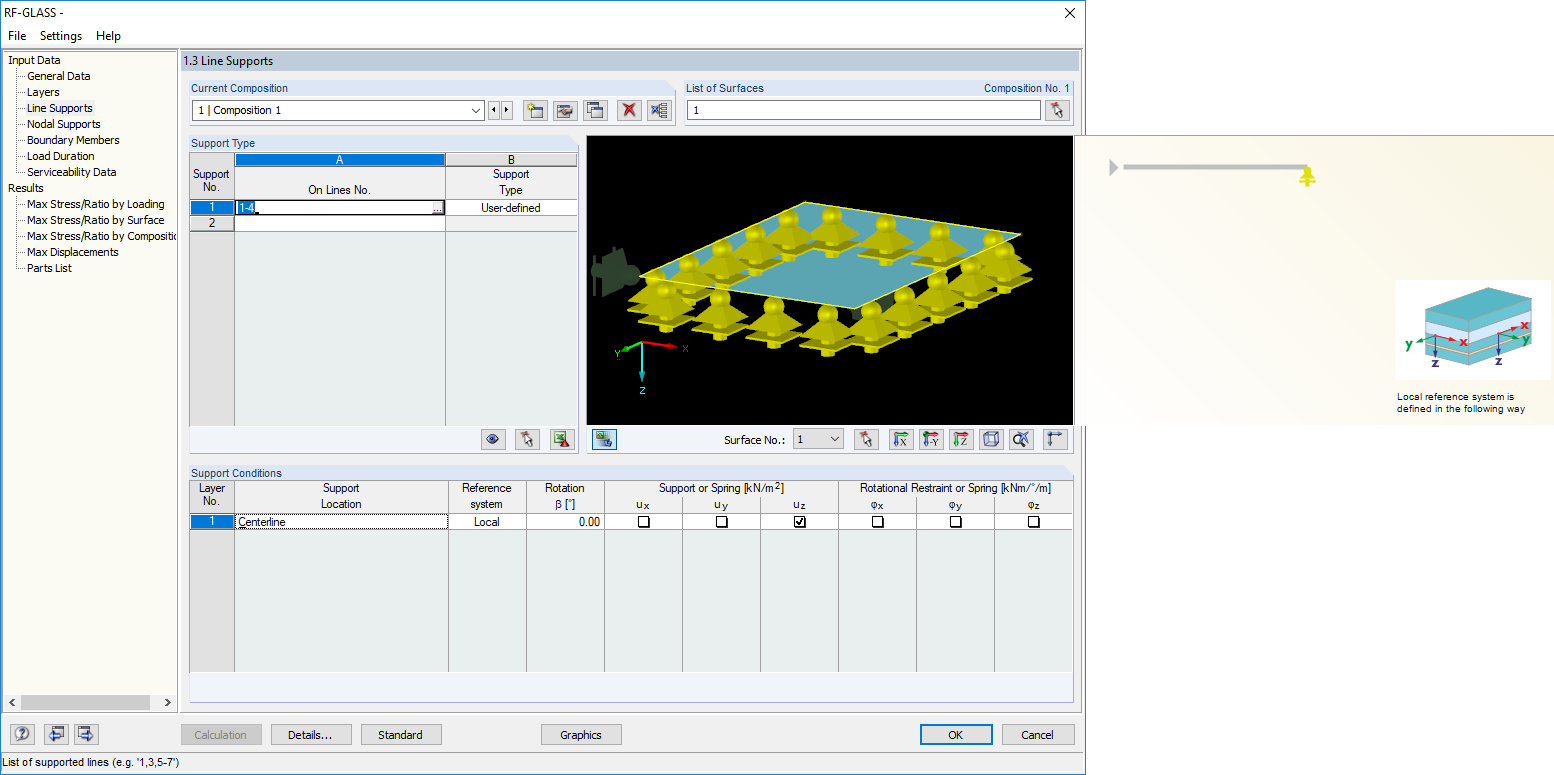Screen dimensions: 1554x775
Task: Toggle the φy rotational restraint checkbox
Action: click(956, 522)
